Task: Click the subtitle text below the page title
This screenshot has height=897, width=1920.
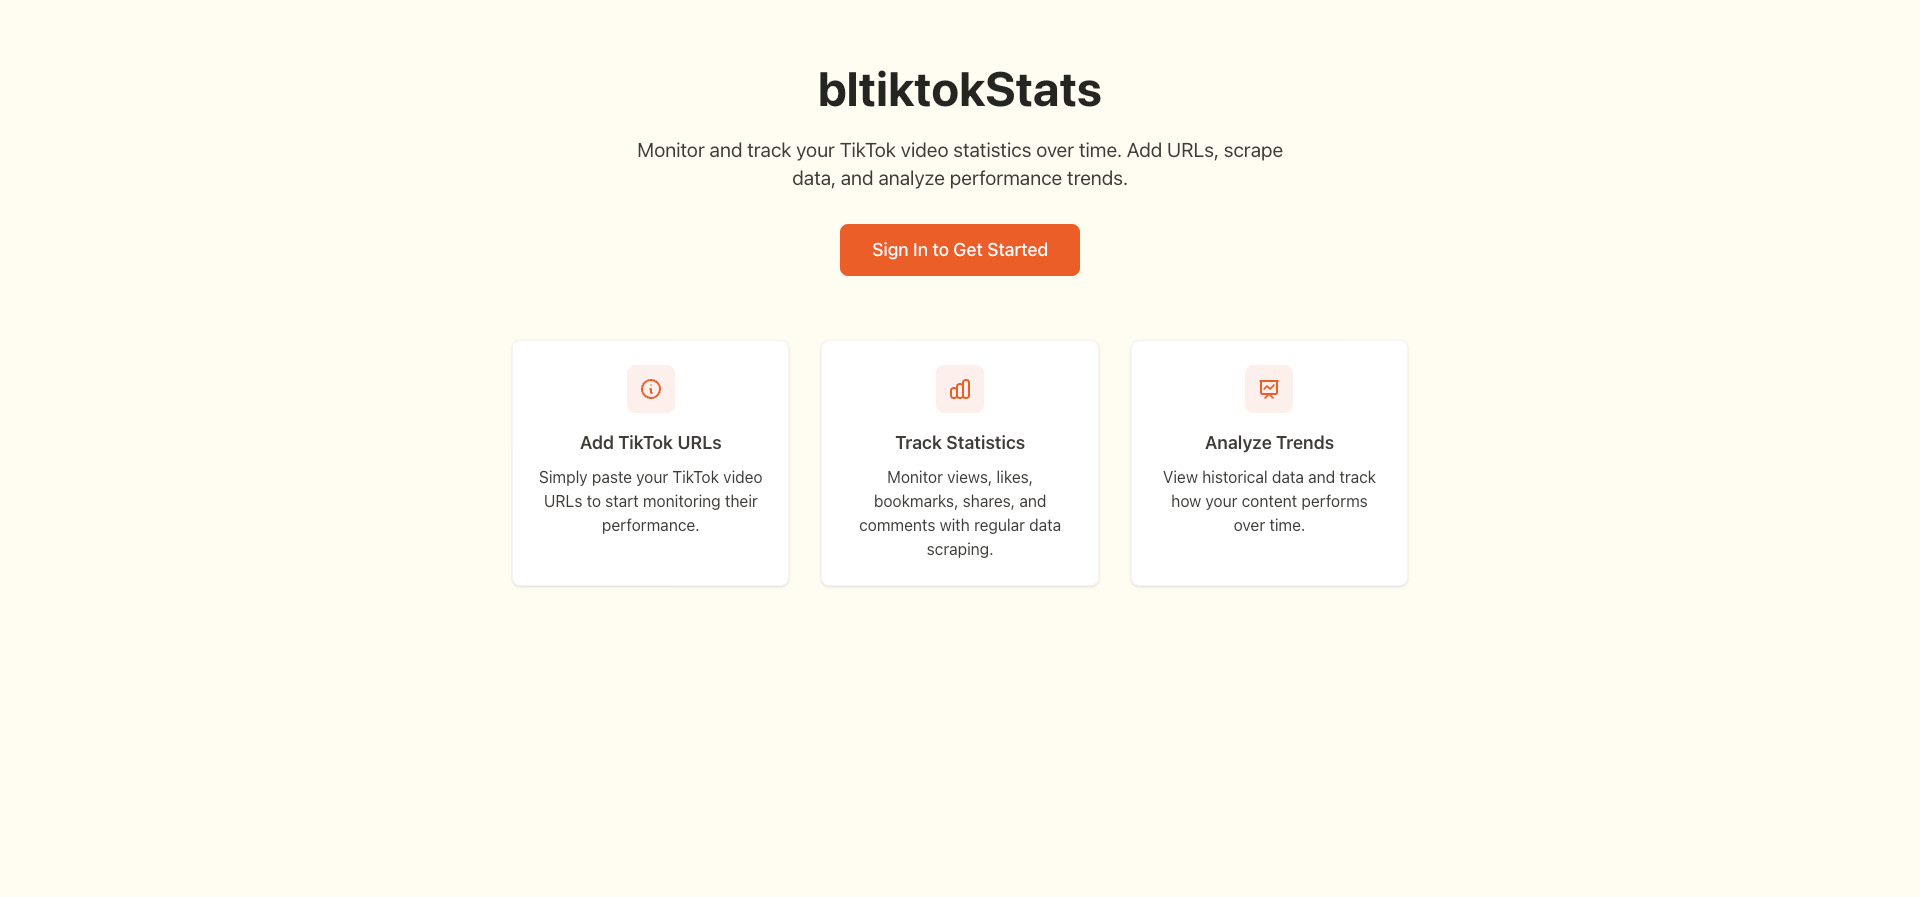Action: pyautogui.click(x=959, y=163)
